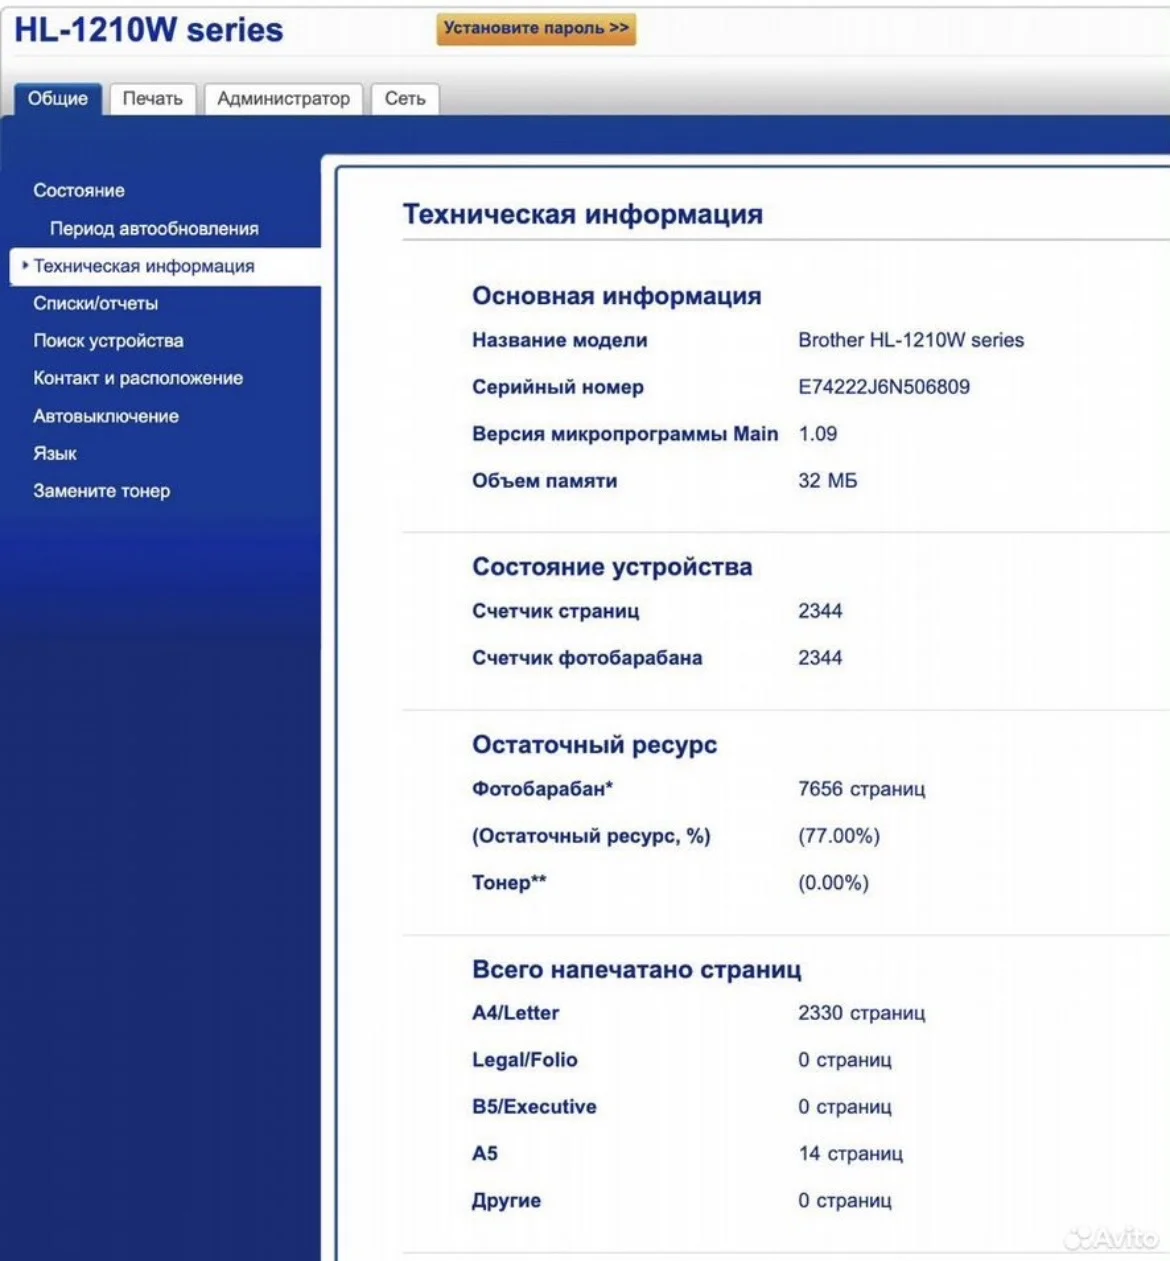The height and width of the screenshot is (1261, 1170).
Task: Click the Счетчик фотобарабана value 2344
Action: click(x=820, y=658)
